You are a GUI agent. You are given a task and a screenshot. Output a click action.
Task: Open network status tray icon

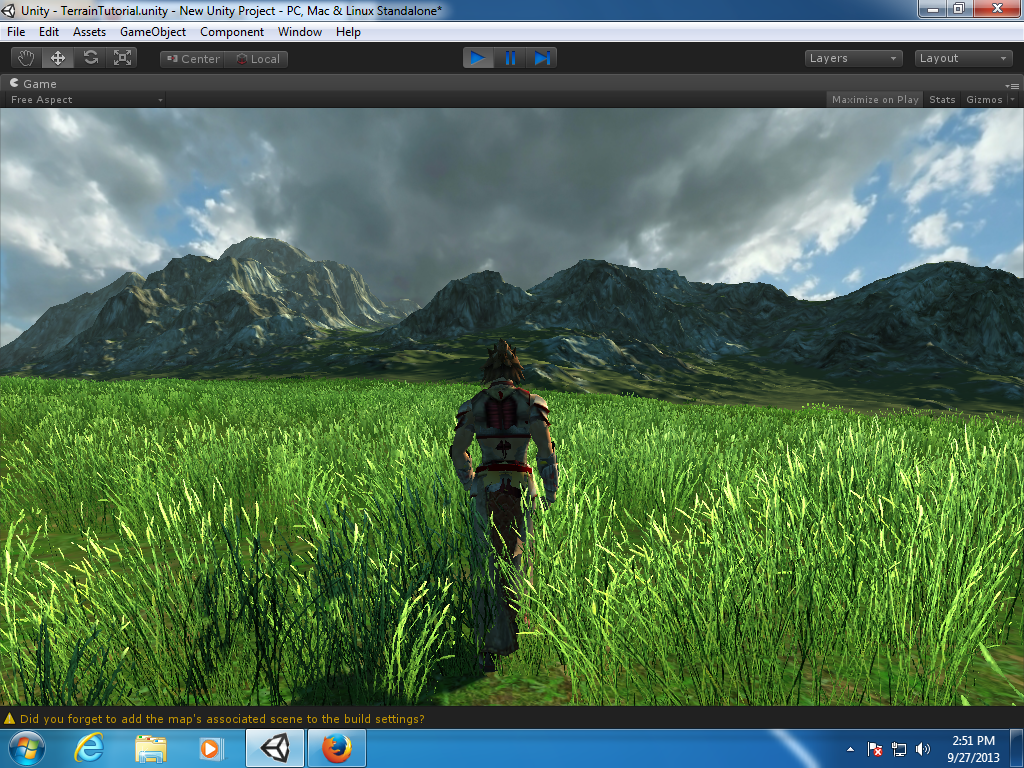pos(899,749)
